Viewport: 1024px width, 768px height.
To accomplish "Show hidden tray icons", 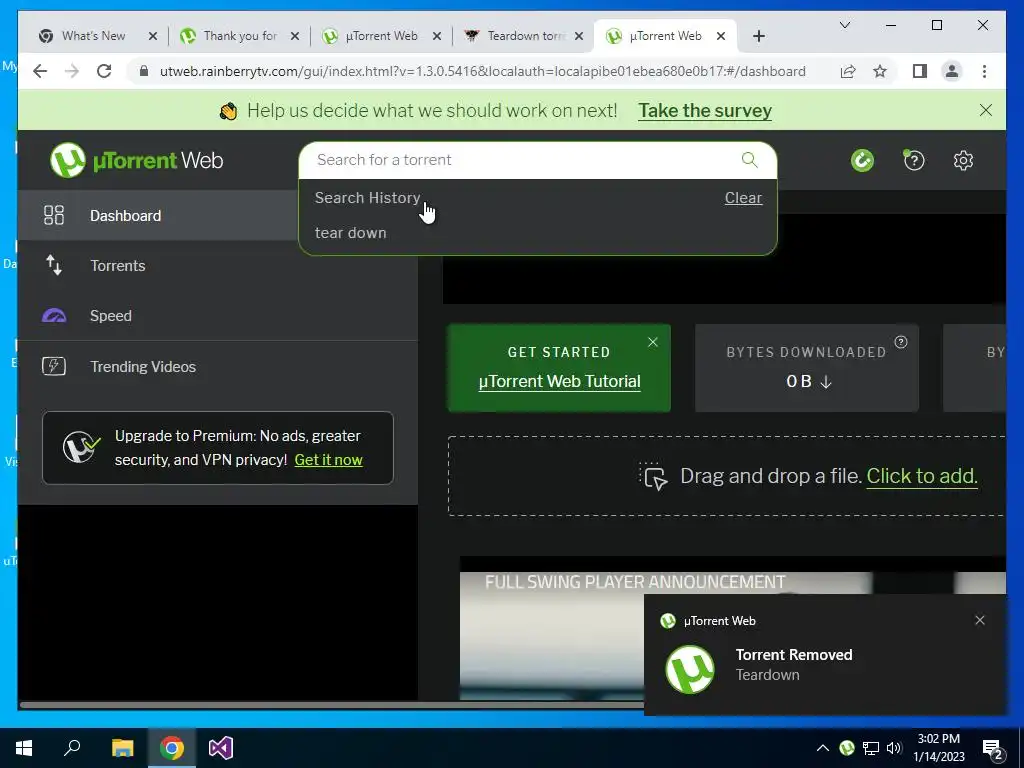I will click(823, 748).
